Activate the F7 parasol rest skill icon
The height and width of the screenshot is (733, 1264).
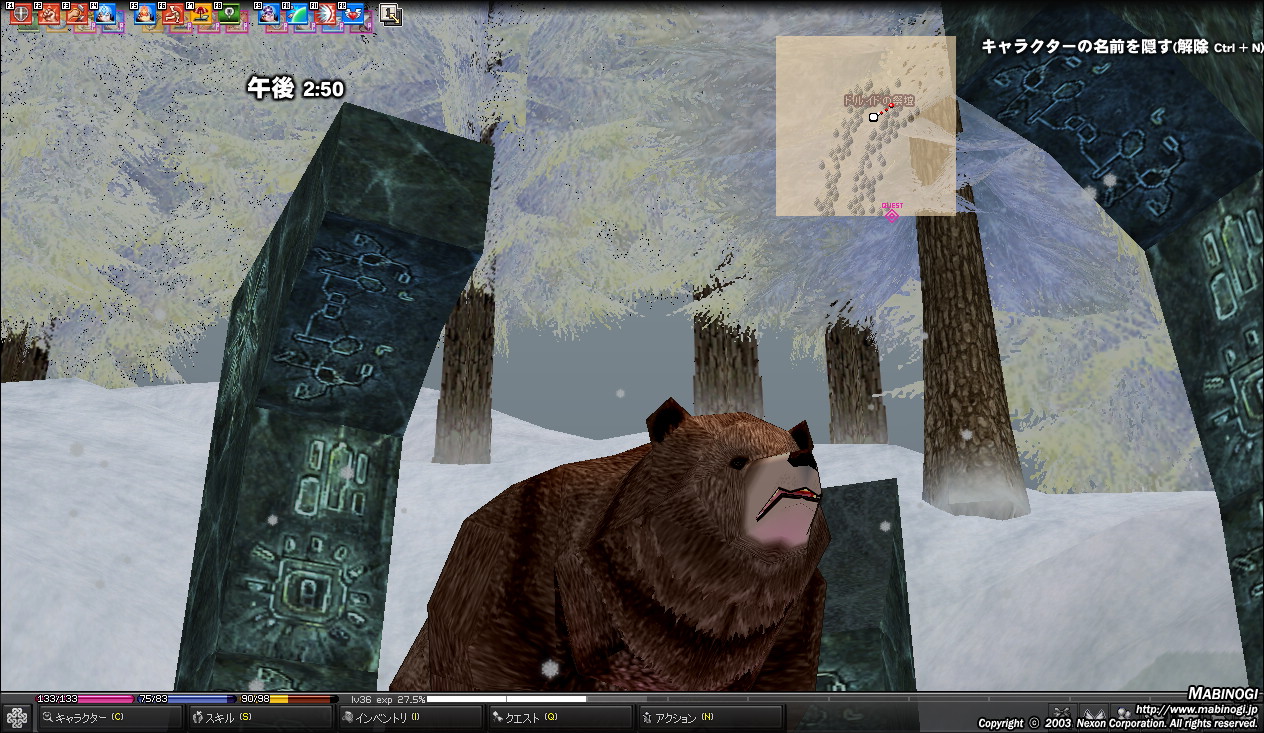click(x=201, y=14)
